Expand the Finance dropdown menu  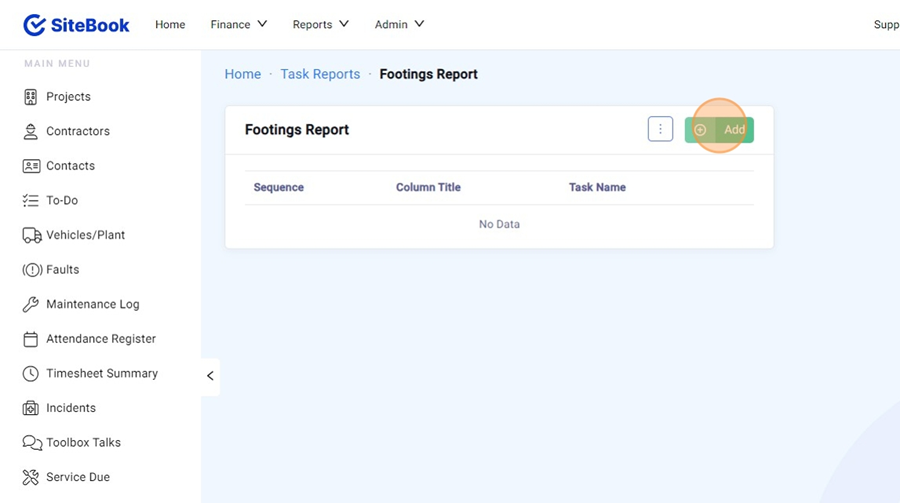239,24
